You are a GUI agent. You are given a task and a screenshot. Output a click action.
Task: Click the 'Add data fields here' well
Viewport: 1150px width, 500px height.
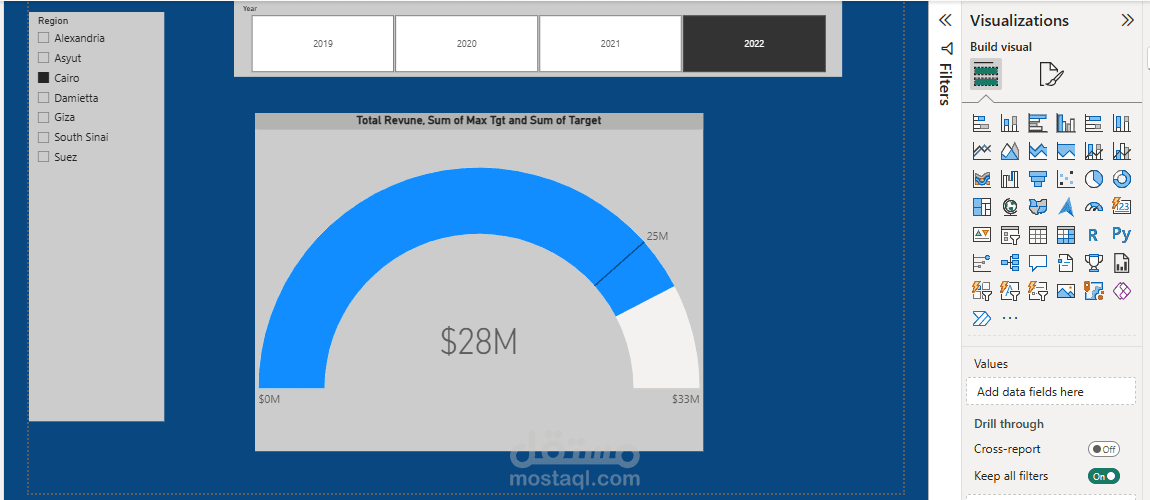(1051, 391)
